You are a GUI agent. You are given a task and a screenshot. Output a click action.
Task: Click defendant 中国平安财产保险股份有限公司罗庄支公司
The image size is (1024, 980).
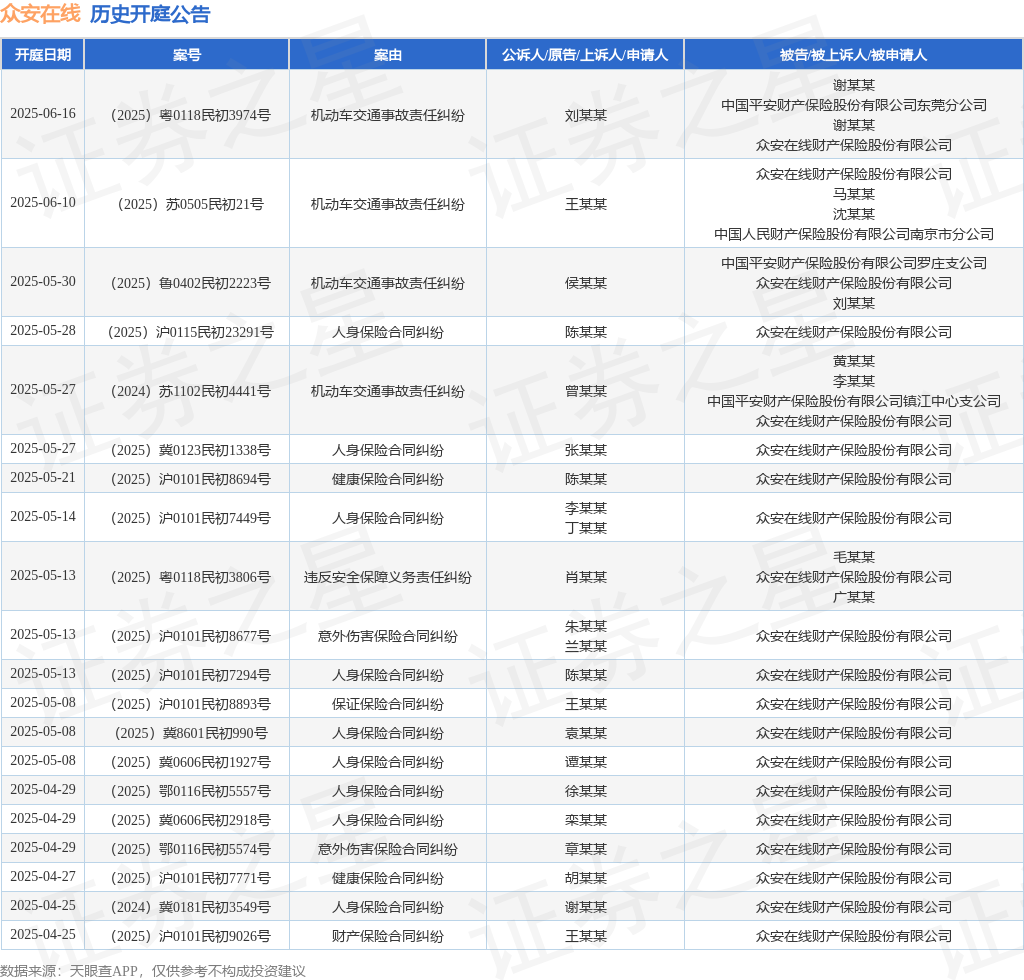pyautogui.click(x=854, y=263)
